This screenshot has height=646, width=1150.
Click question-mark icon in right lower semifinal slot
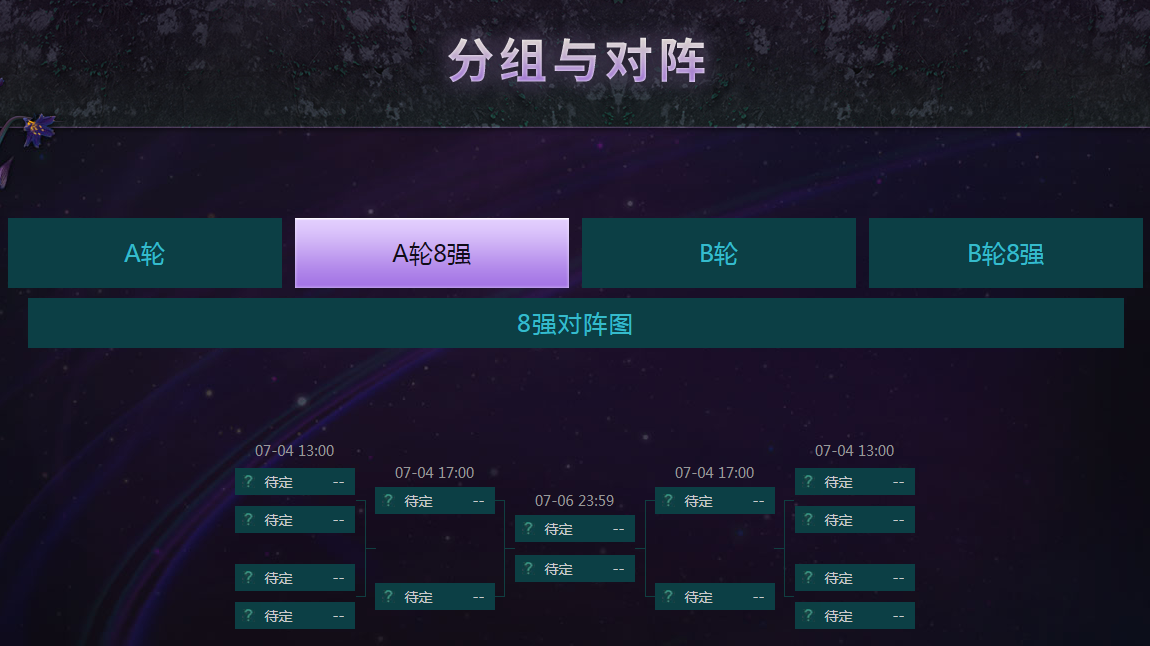pyautogui.click(x=668, y=597)
